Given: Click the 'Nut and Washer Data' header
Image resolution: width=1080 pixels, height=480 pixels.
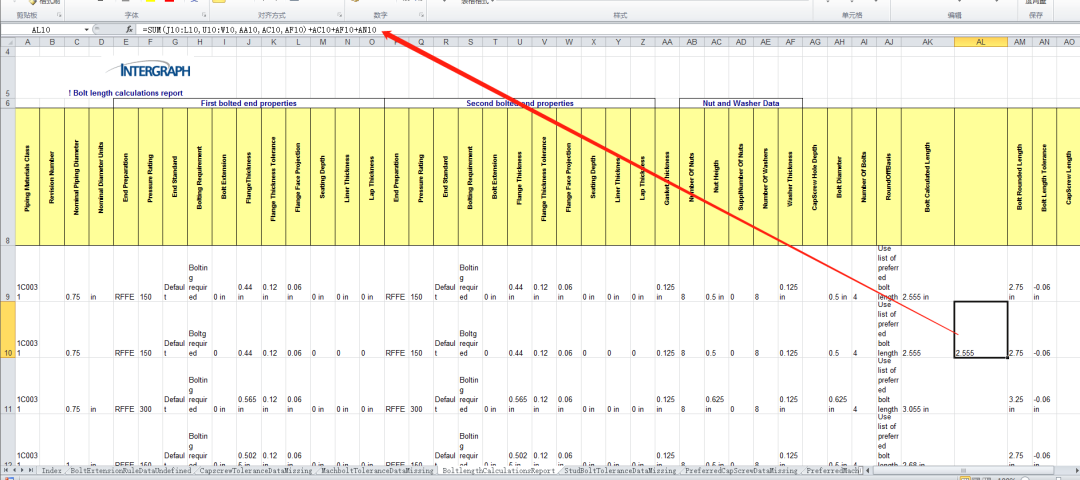Looking at the screenshot, I should pyautogui.click(x=741, y=103).
